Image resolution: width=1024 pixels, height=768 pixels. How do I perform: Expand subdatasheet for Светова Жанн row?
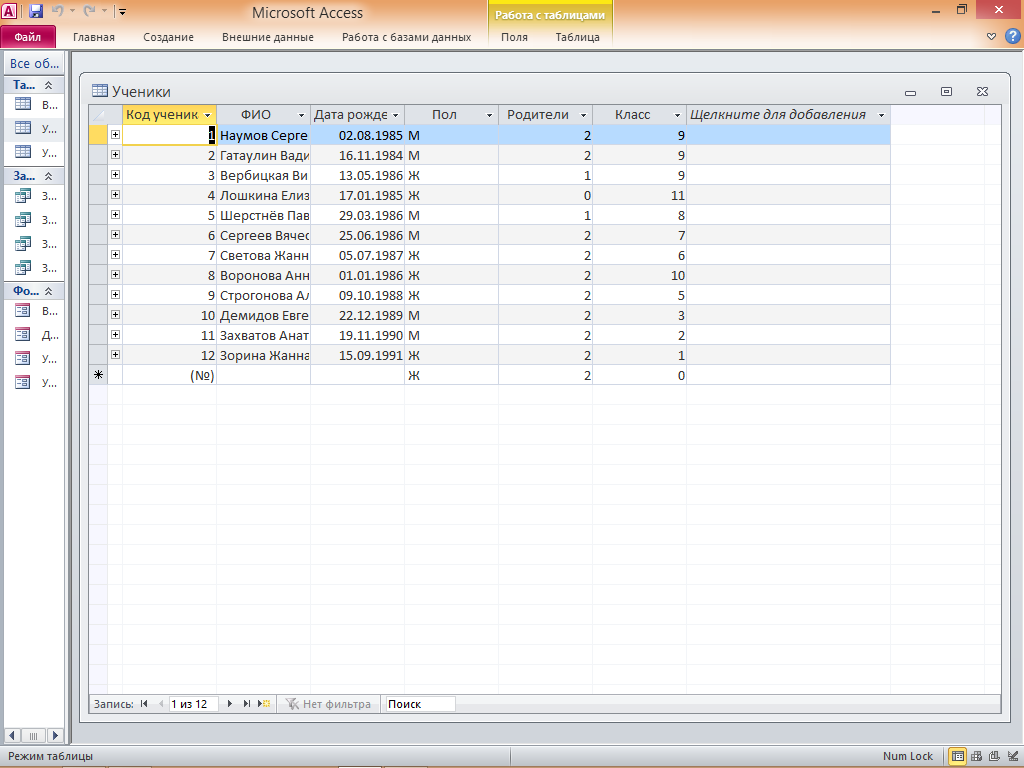[115, 255]
